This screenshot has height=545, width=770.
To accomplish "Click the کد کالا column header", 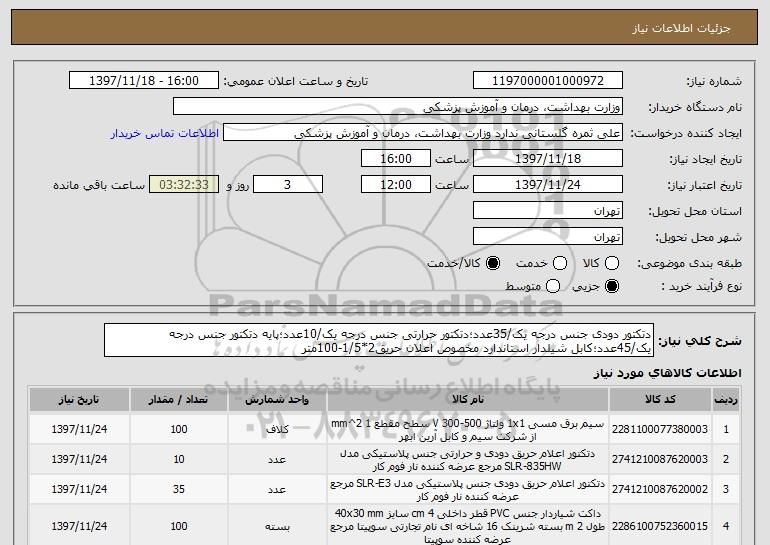I will pos(660,400).
